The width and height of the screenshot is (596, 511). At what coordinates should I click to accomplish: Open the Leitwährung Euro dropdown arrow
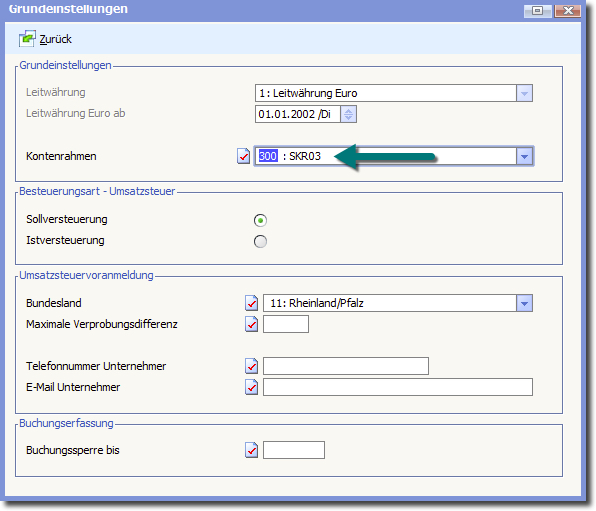(525, 93)
